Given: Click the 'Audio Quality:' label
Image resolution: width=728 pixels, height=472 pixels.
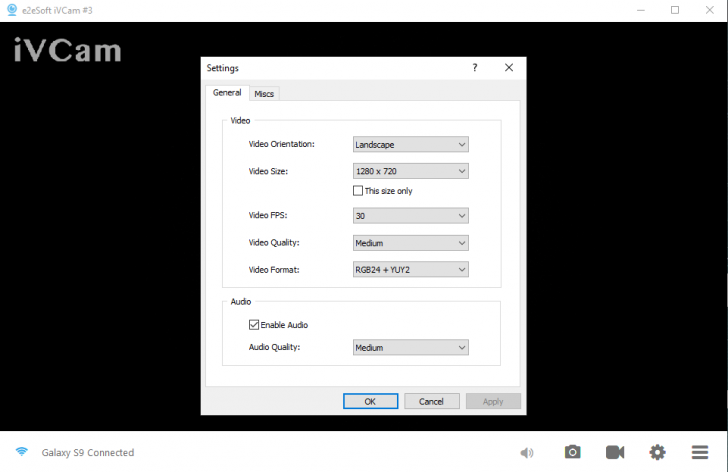Looking at the screenshot, I should [274, 347].
